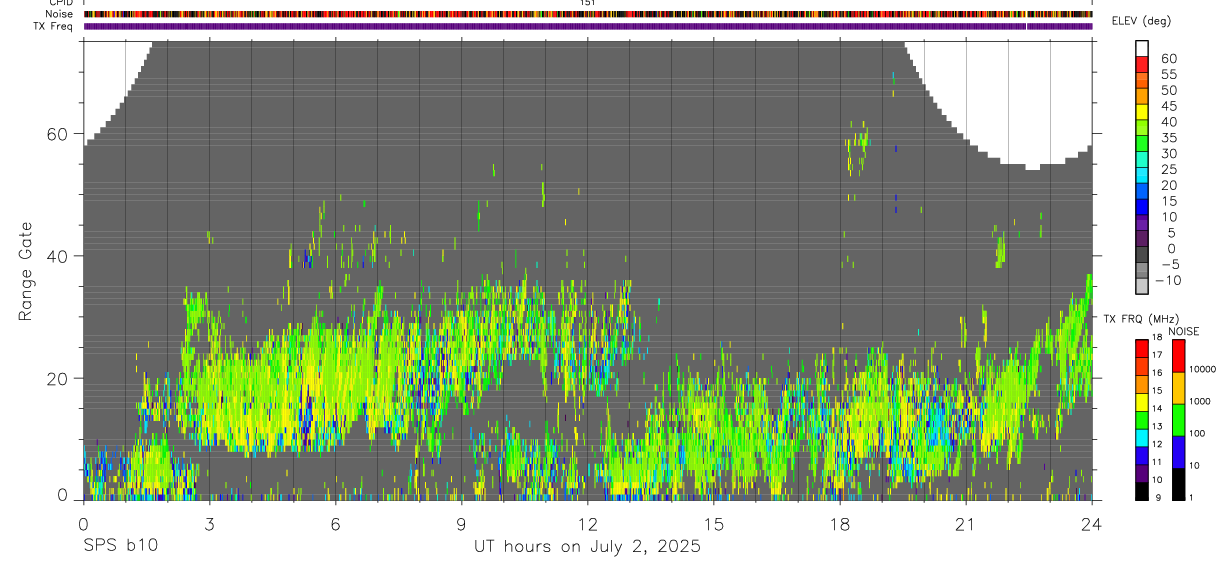The image size is (1228, 567).
Task: Click the blue 10–100 NOISE legend block
Action: 1178,452
